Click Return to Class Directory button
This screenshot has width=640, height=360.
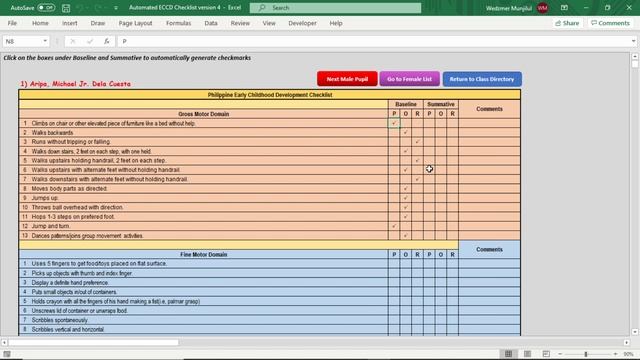click(x=482, y=79)
